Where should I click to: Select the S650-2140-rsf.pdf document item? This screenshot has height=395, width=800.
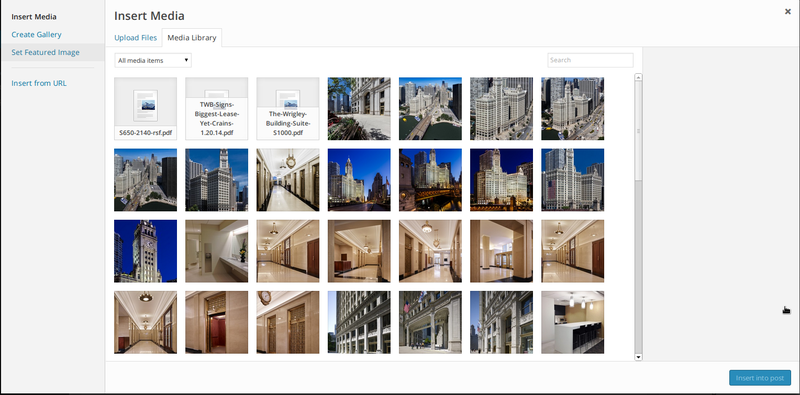click(x=145, y=109)
